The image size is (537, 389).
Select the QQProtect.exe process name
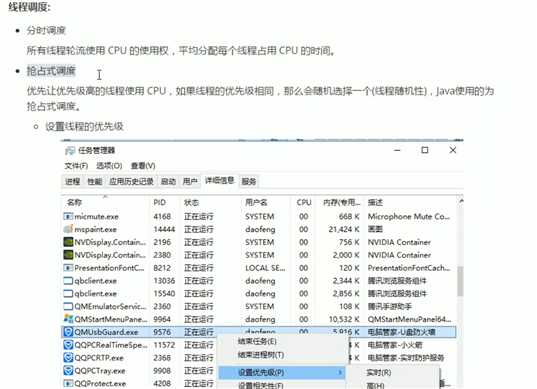100,384
